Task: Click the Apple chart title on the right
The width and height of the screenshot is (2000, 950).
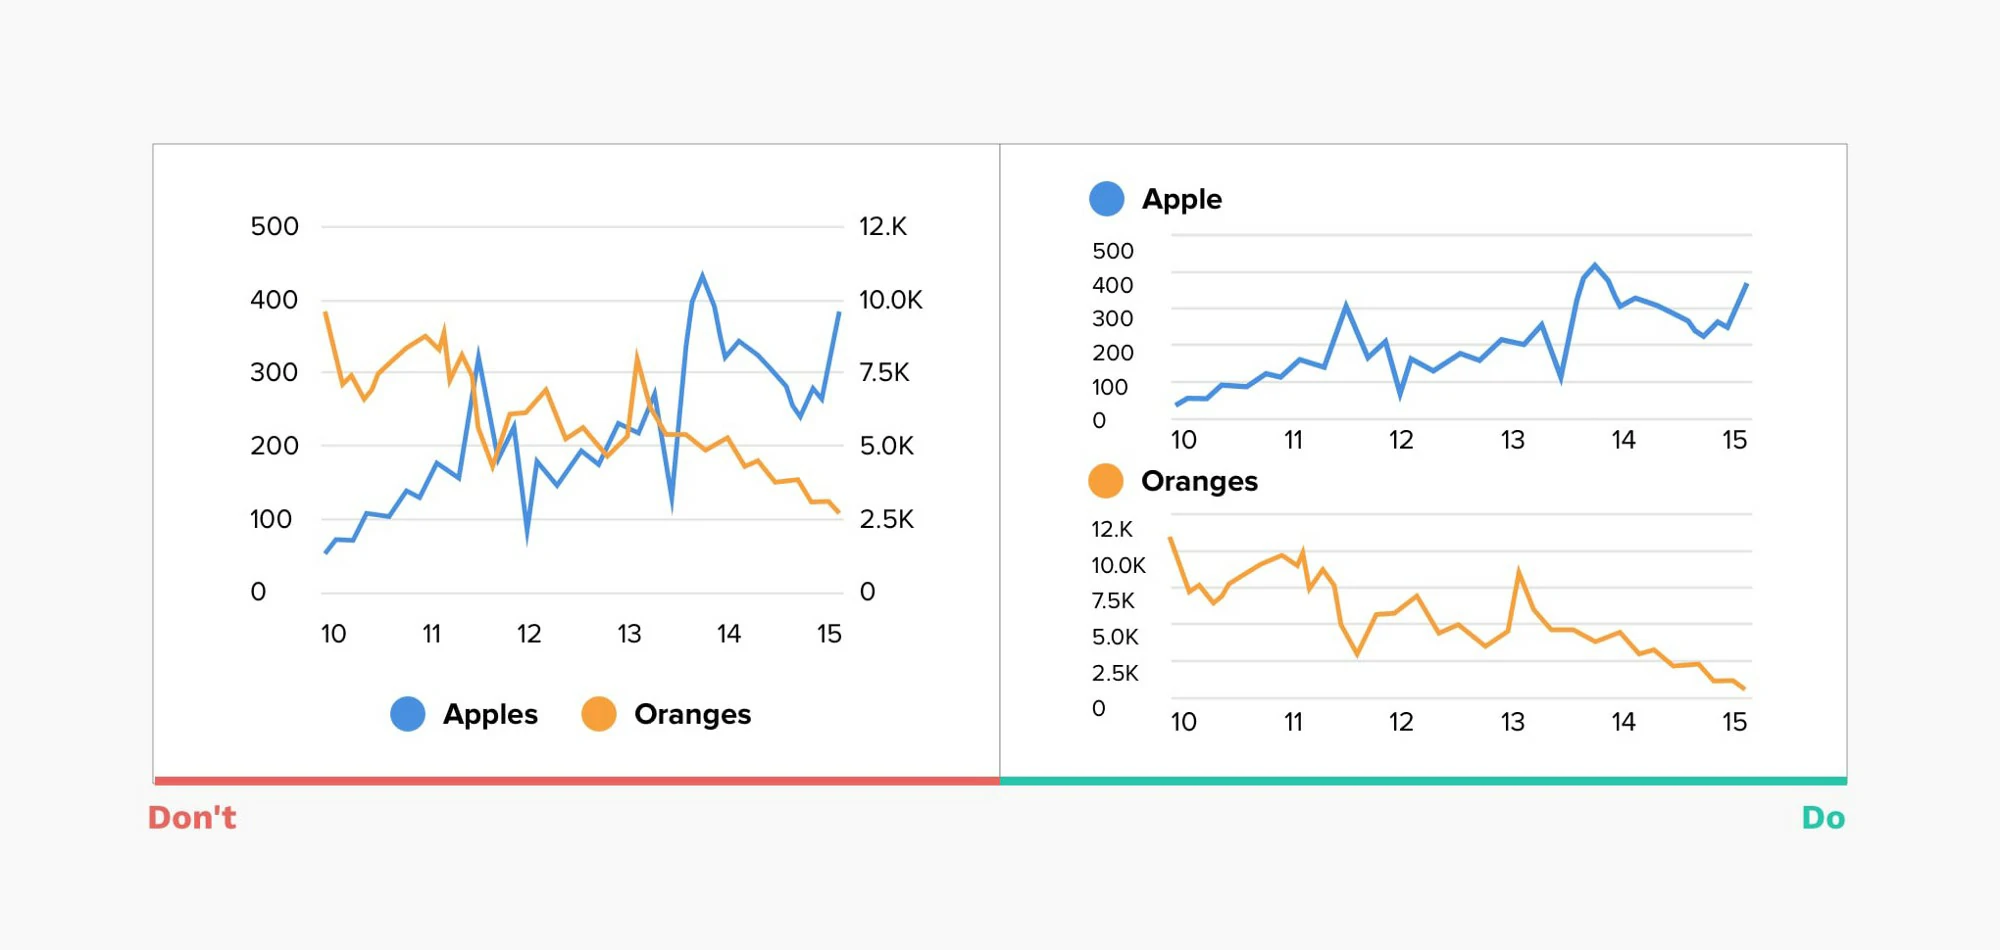Action: coord(1181,199)
